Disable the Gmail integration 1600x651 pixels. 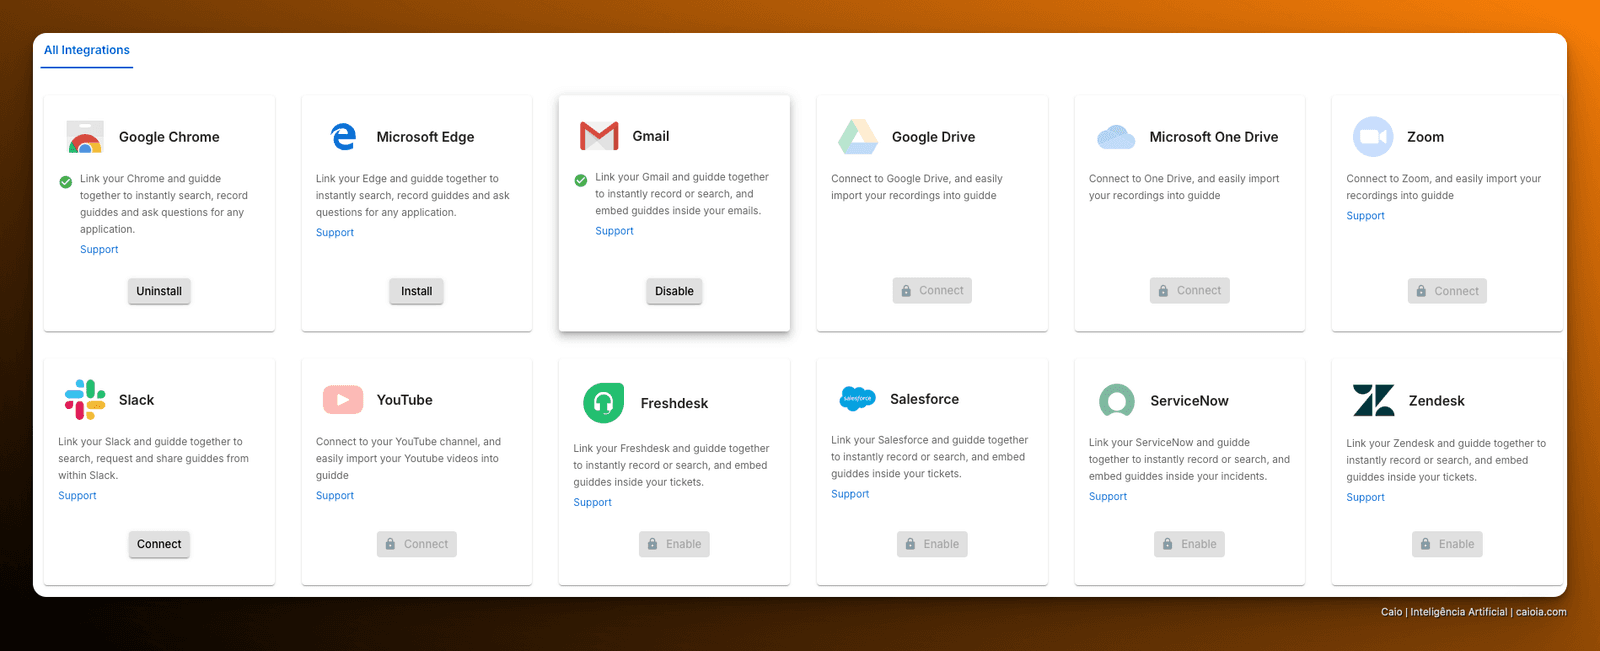[x=674, y=291]
